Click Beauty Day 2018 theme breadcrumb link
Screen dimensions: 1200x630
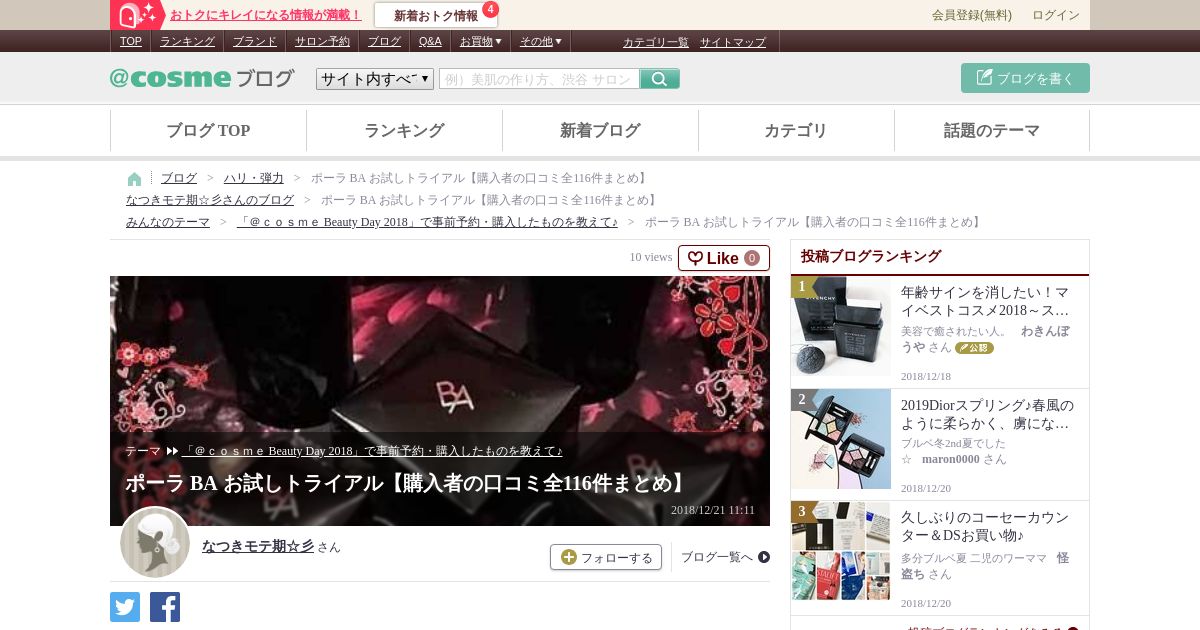[427, 222]
